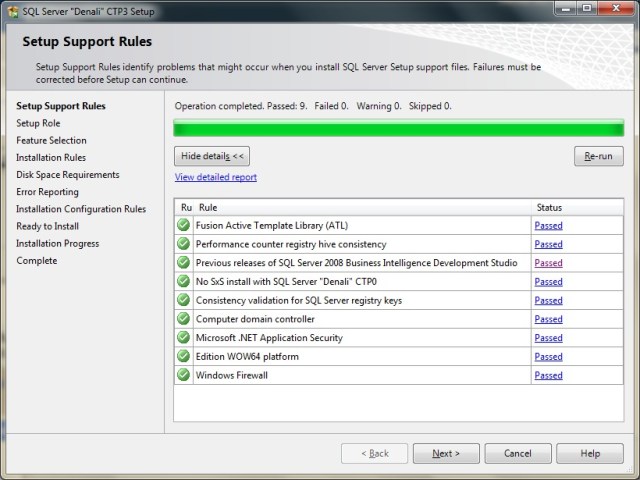Click check icon next to Edition WOW64 platform

(183, 356)
